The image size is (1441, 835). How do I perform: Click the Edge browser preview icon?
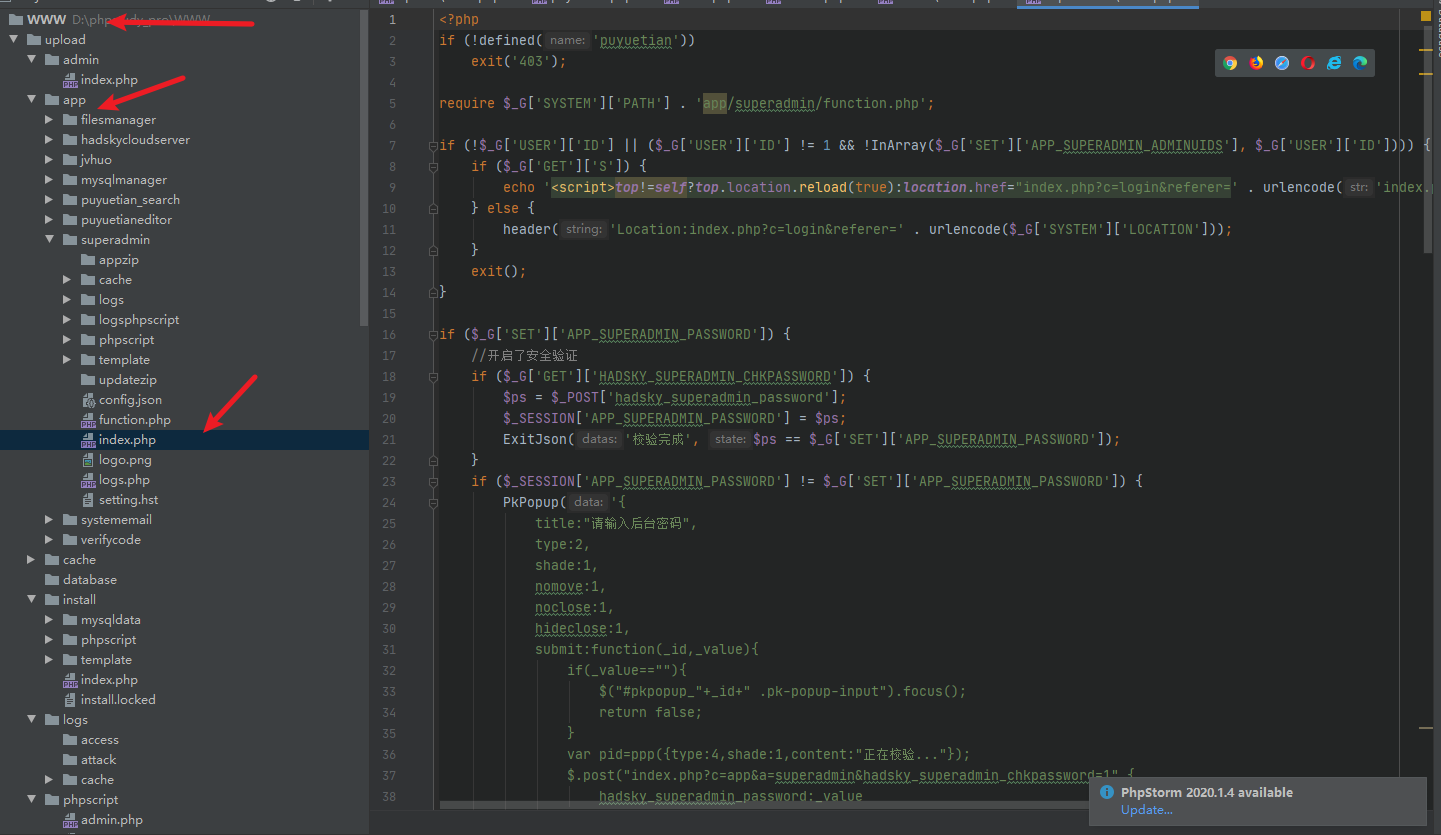(x=1360, y=63)
